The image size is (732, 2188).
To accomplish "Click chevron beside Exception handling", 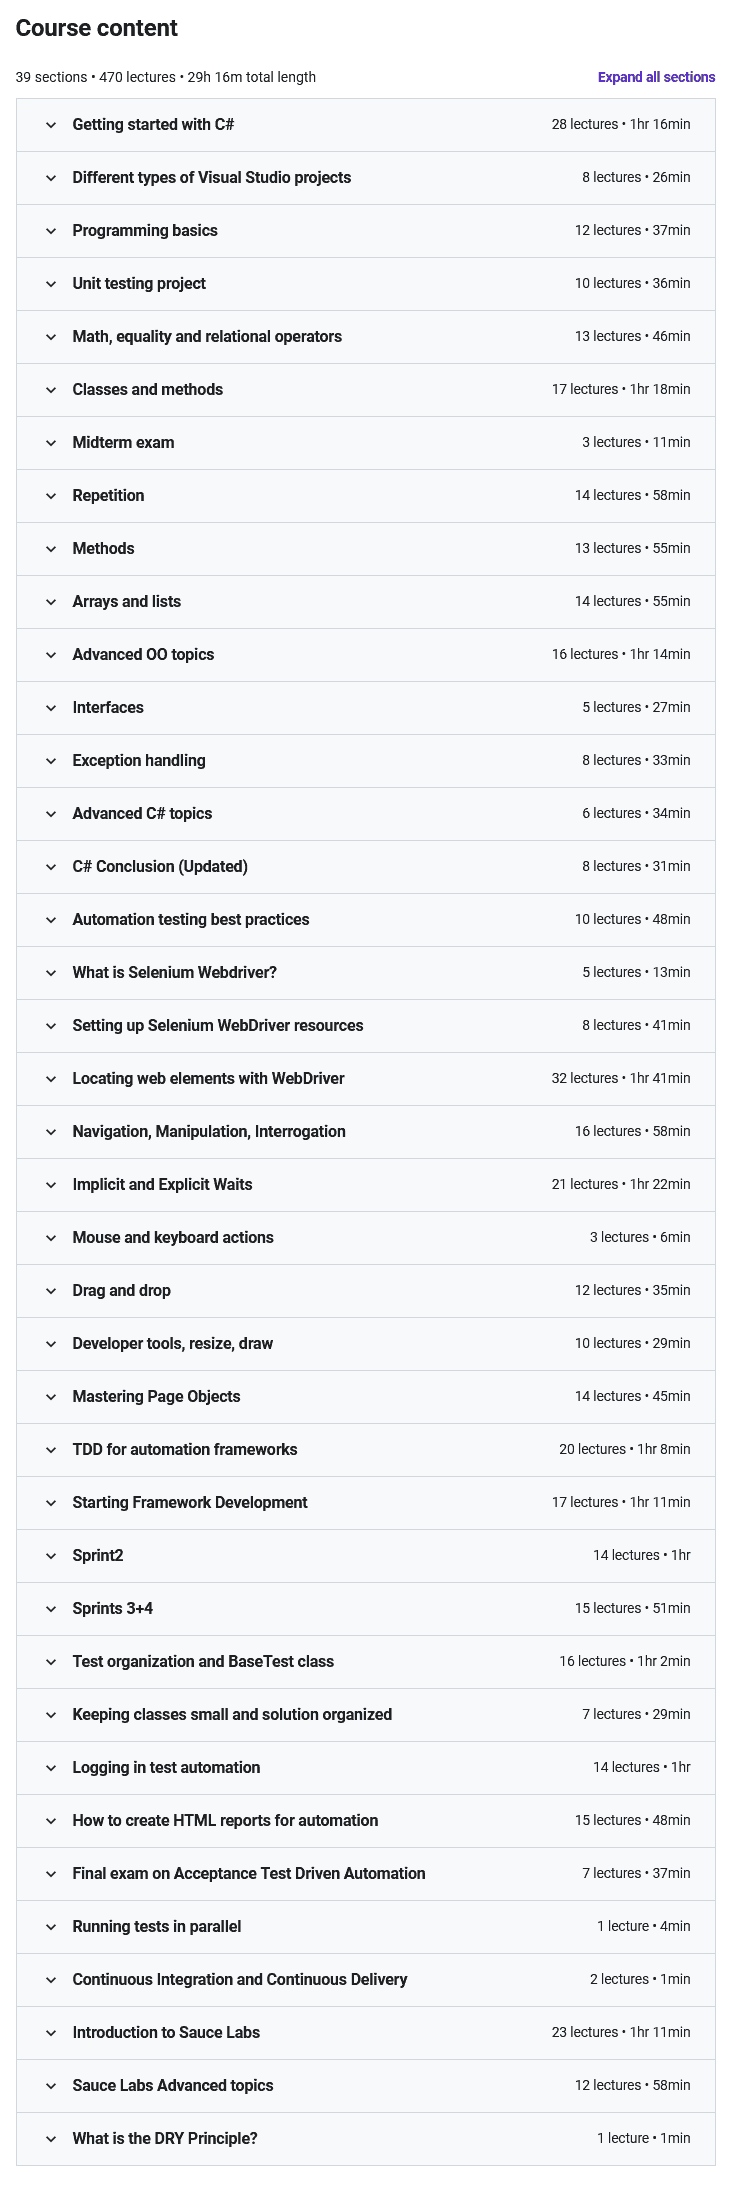I will tap(51, 761).
